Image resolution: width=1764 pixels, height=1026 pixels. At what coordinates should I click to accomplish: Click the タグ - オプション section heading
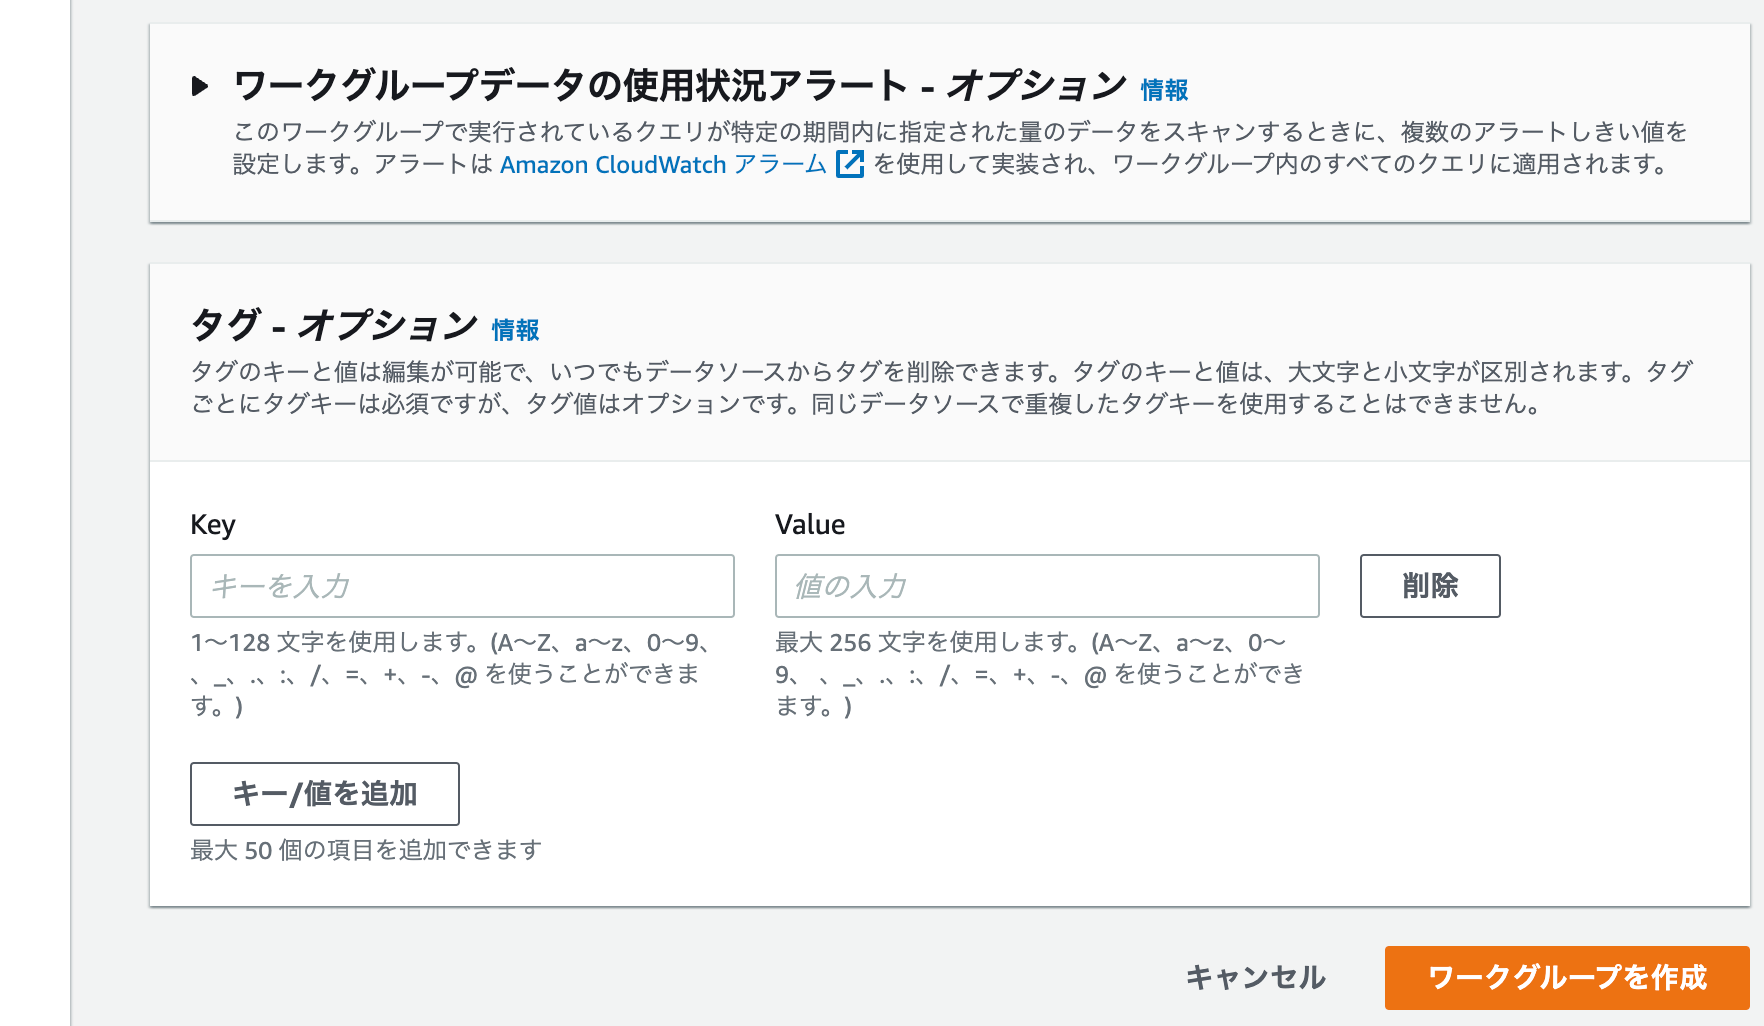tap(334, 326)
